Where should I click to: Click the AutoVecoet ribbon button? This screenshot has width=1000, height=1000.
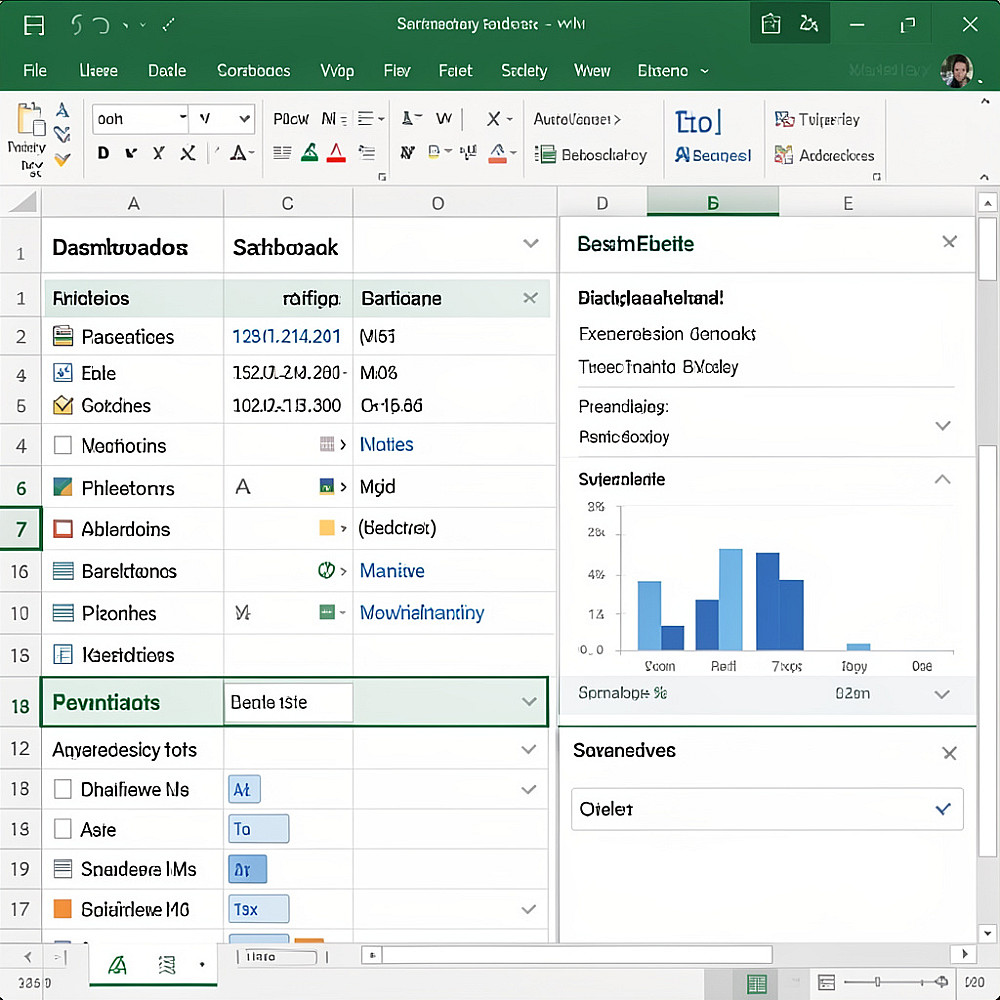coord(577,119)
